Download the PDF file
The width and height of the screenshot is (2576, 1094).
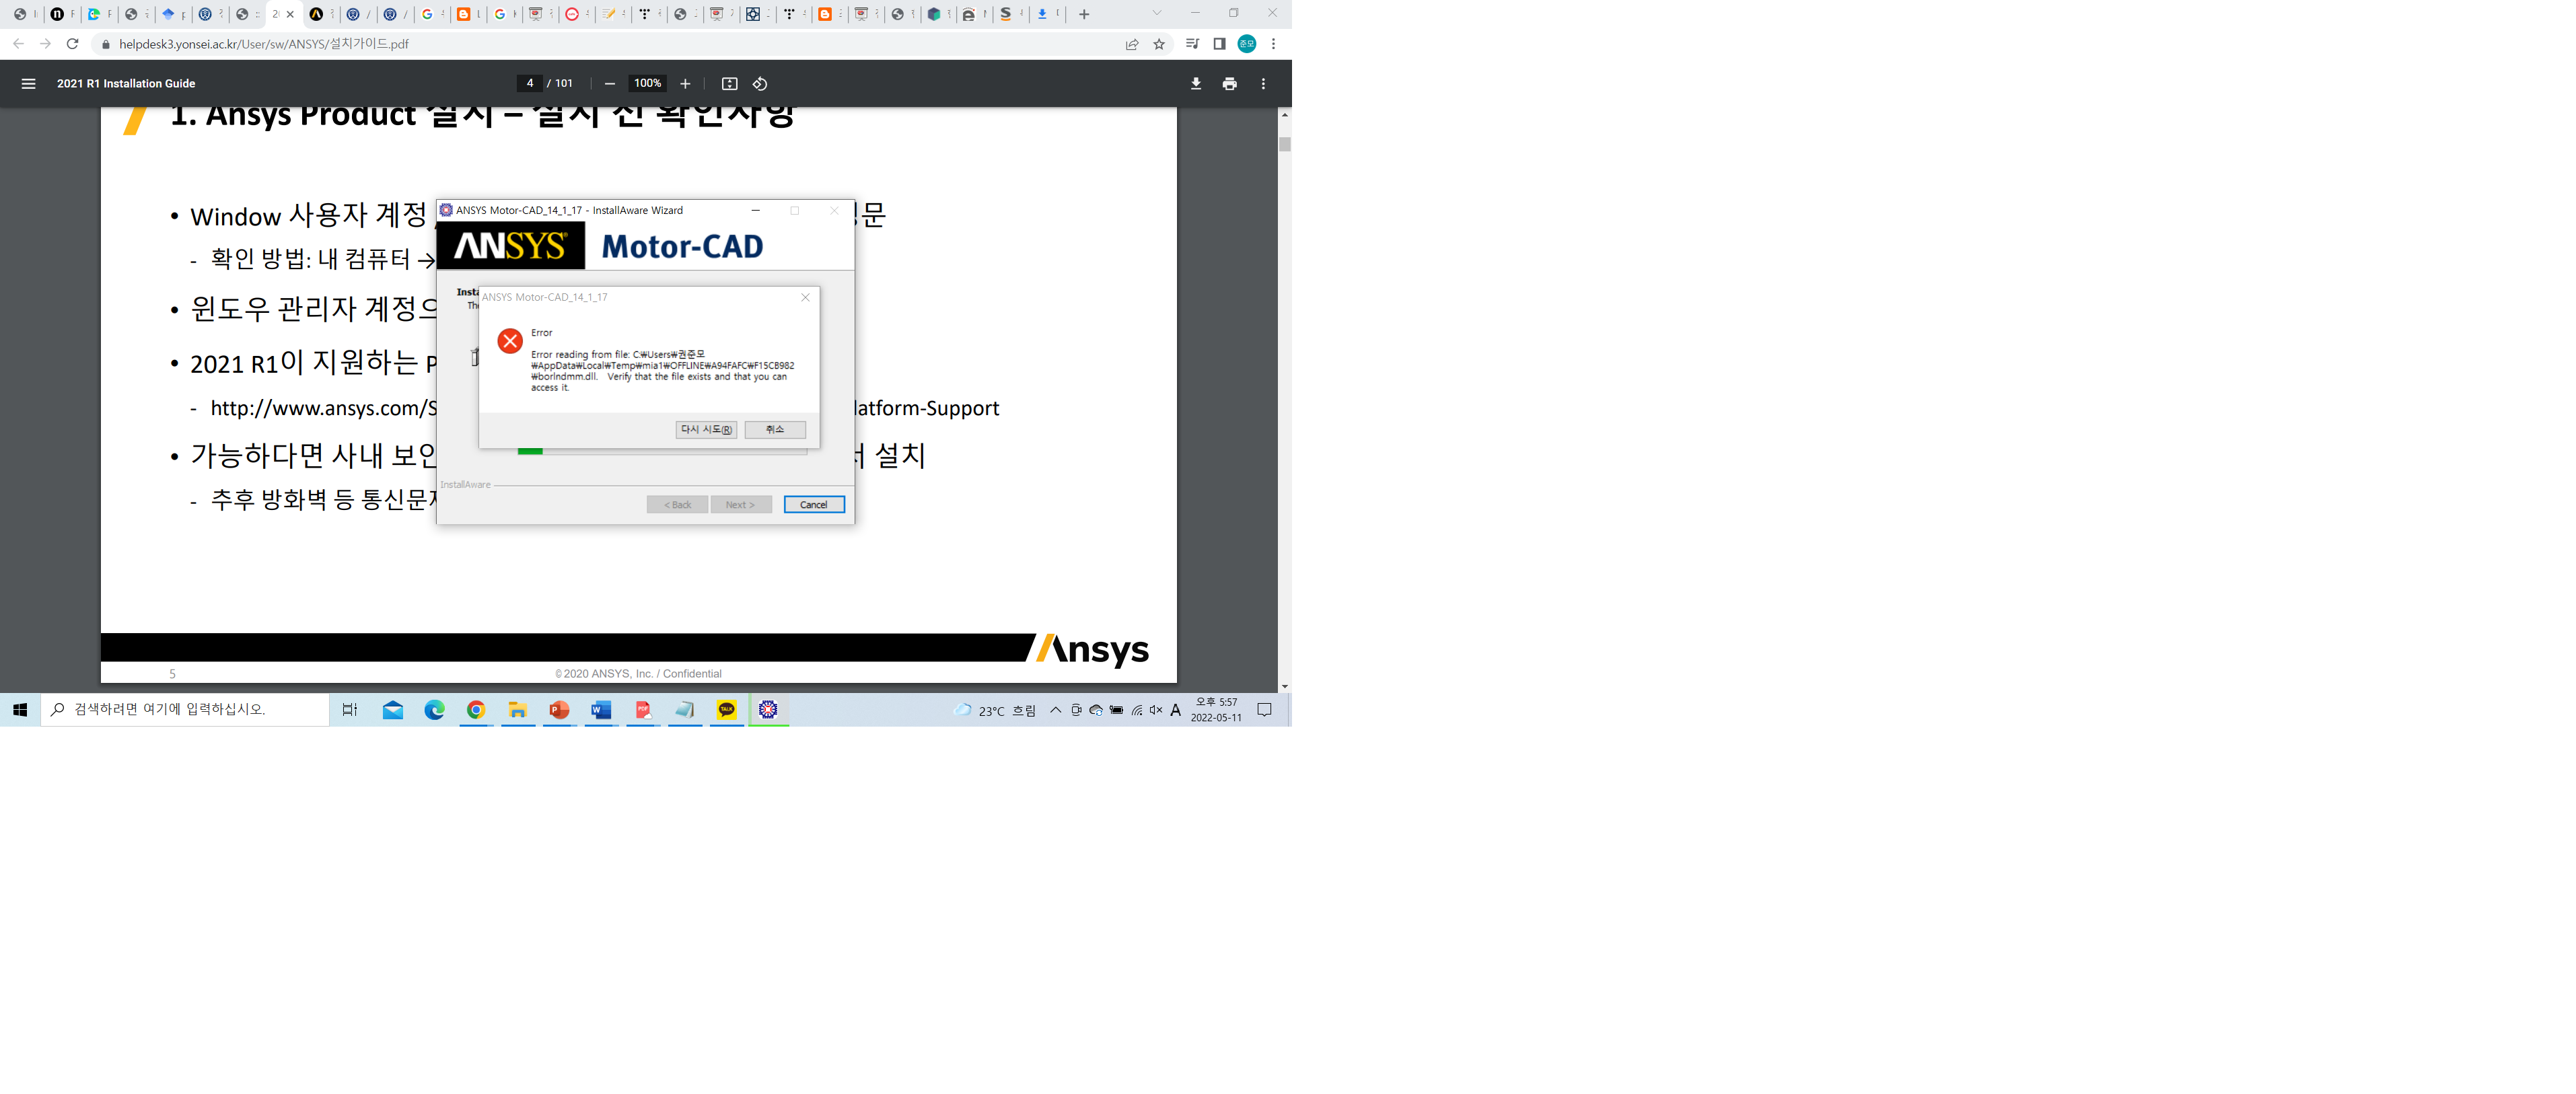tap(1196, 84)
